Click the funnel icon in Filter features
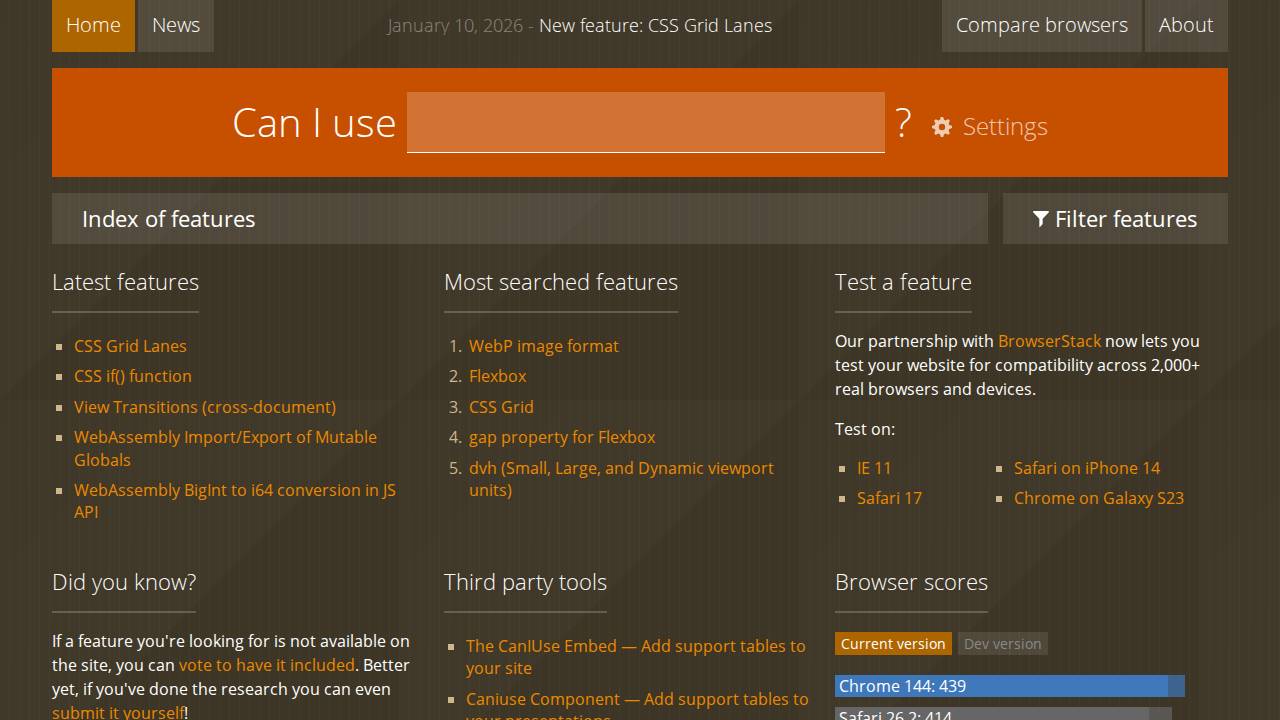Viewport: 1280px width, 720px height. click(1041, 219)
